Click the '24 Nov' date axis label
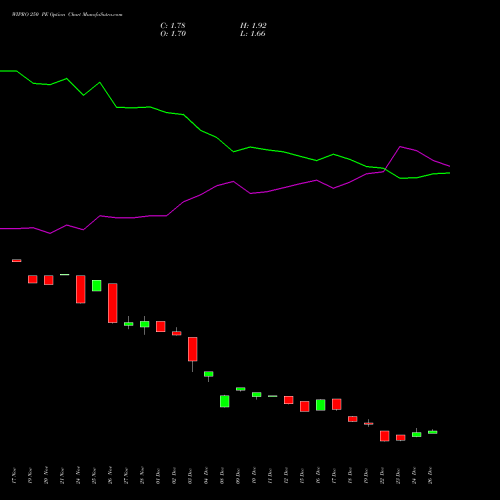500x500 pixels. click(78, 476)
